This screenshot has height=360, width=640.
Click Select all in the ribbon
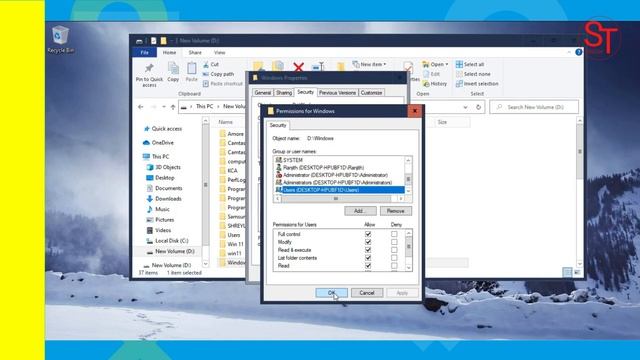pyautogui.click(x=470, y=64)
